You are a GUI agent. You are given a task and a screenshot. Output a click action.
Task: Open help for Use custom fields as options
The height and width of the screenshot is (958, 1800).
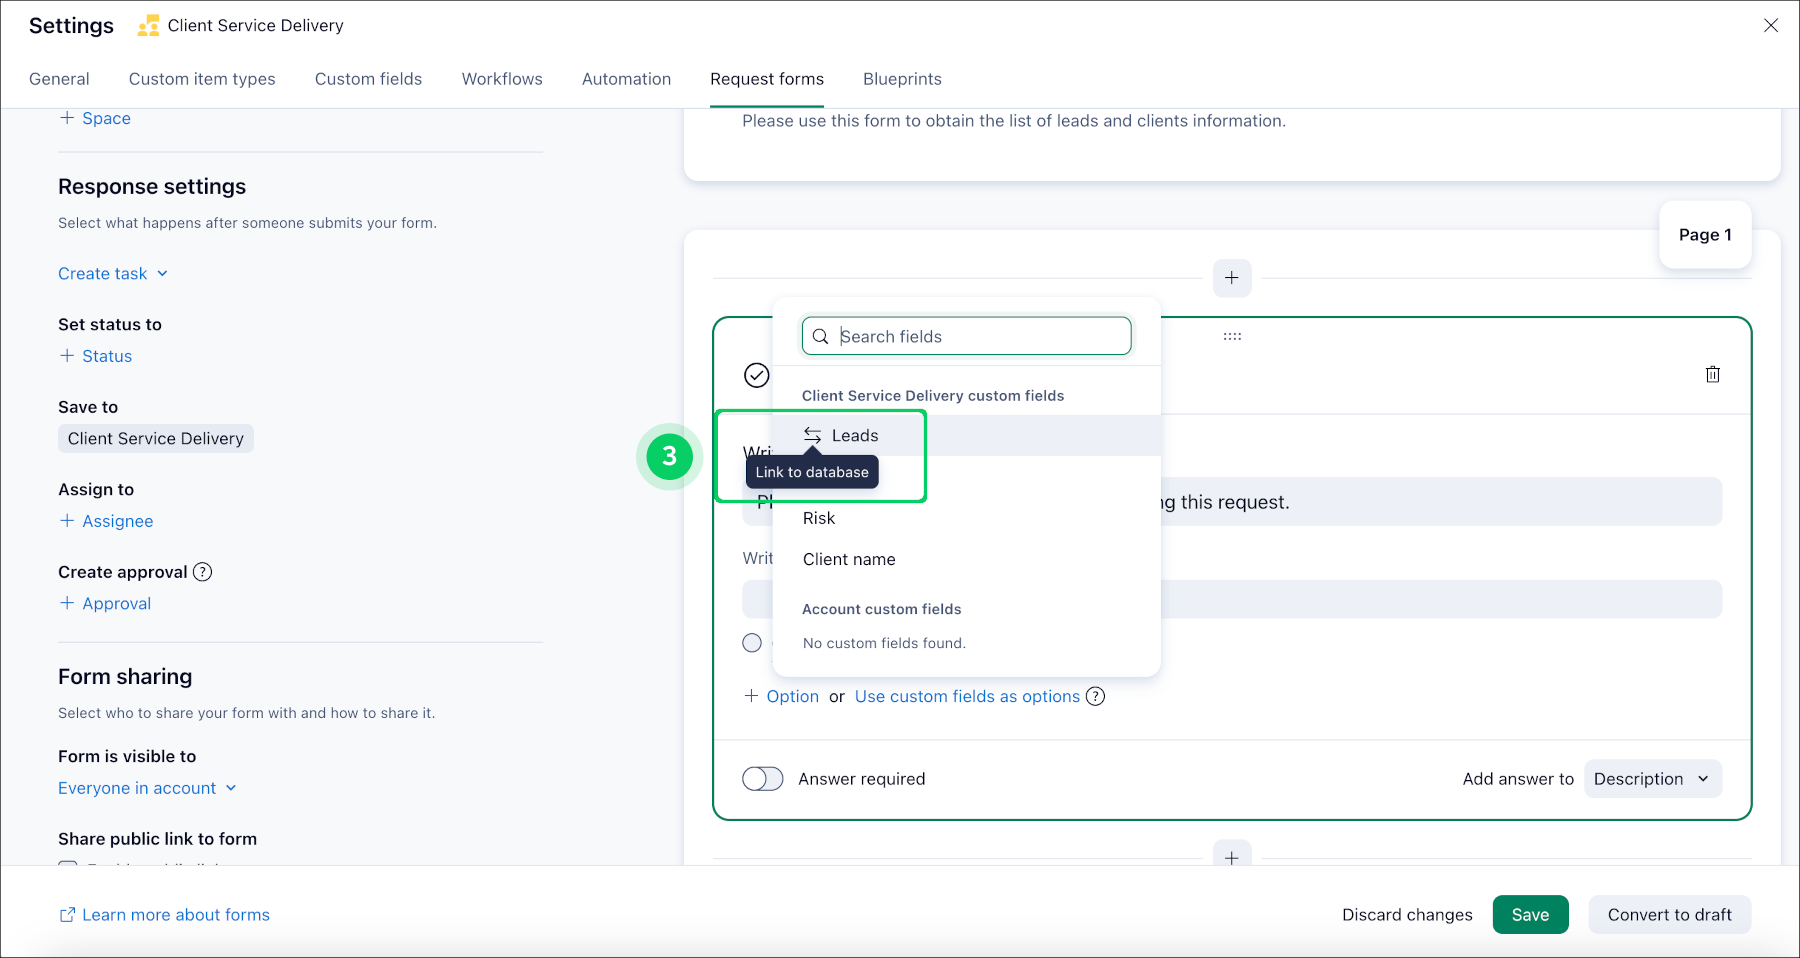point(1096,696)
